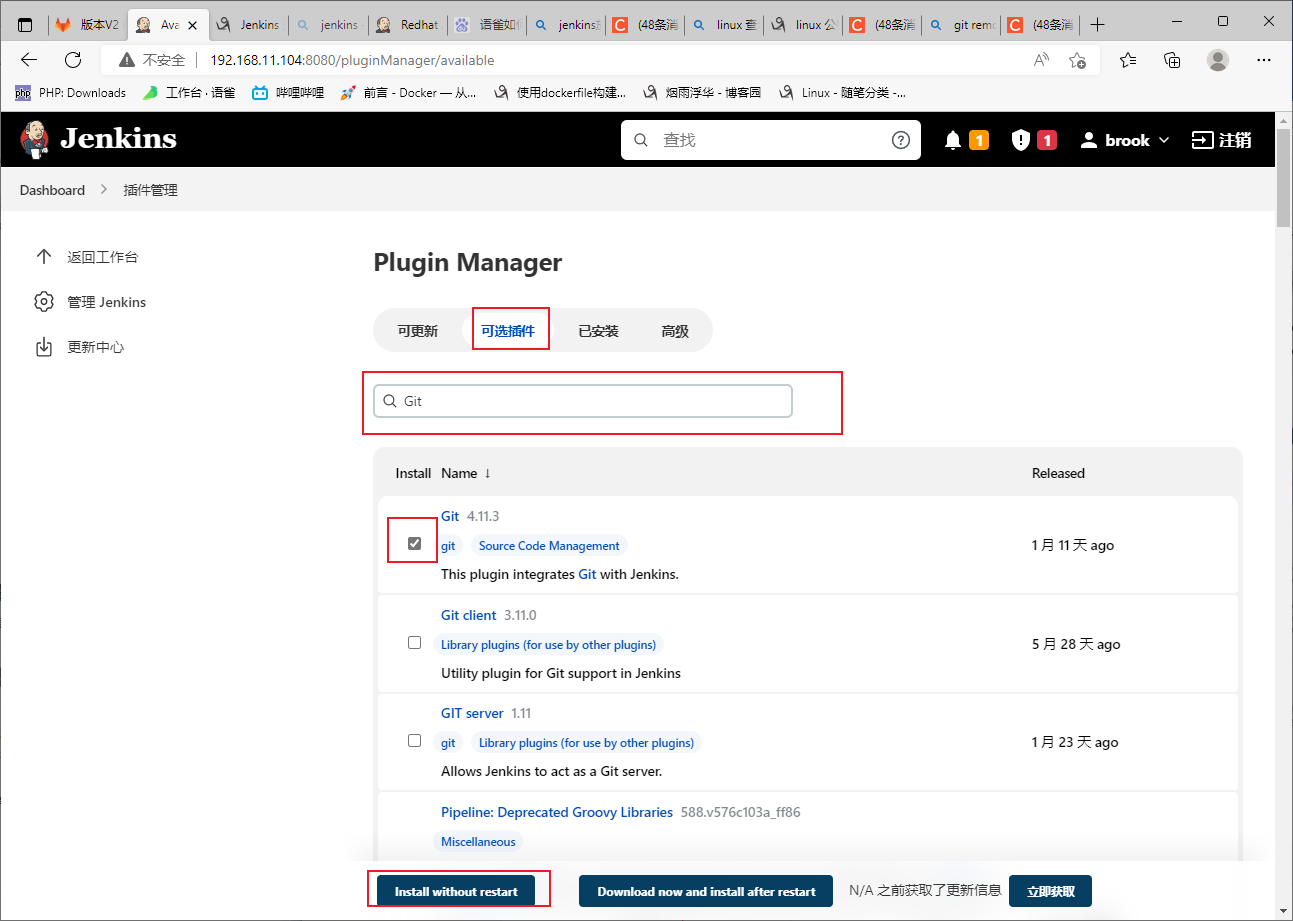Click Download now and install after restart
Screen dimensions: 1293x921
[706, 891]
